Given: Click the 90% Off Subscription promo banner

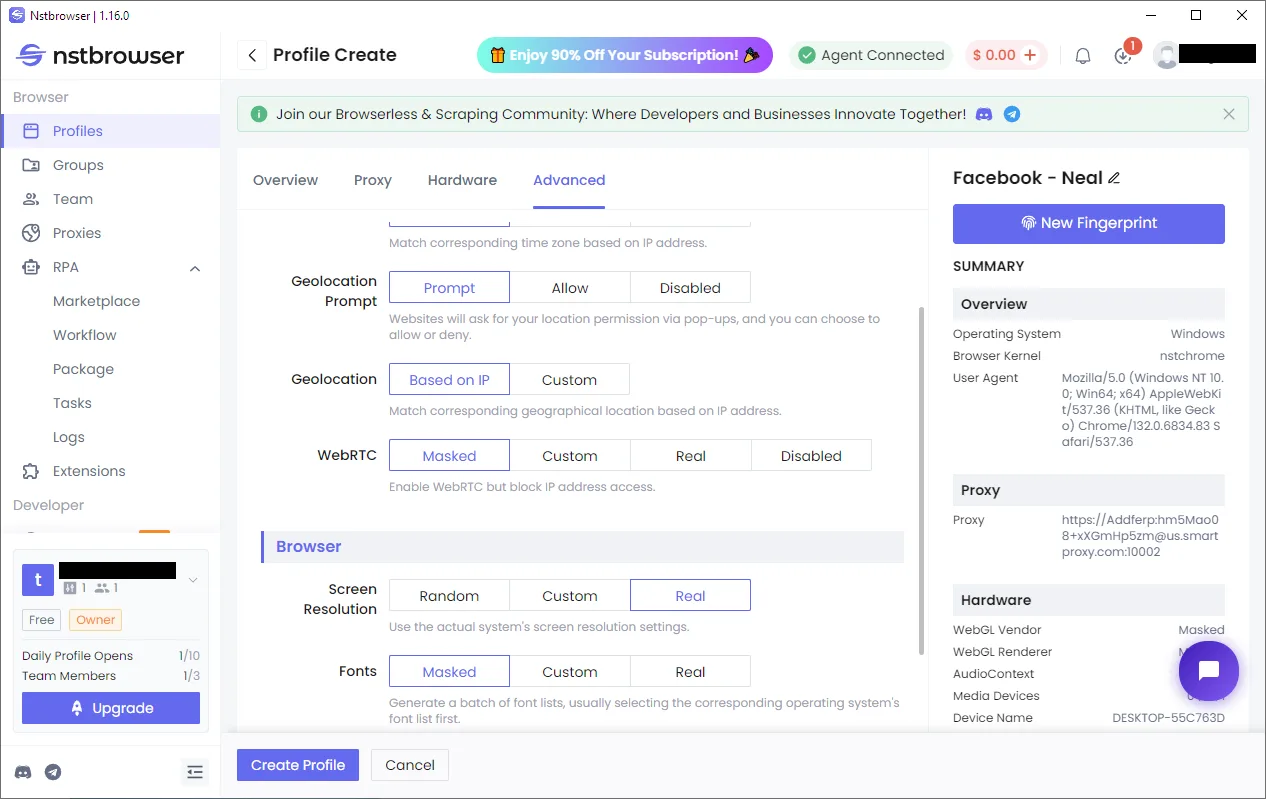Looking at the screenshot, I should click(625, 55).
